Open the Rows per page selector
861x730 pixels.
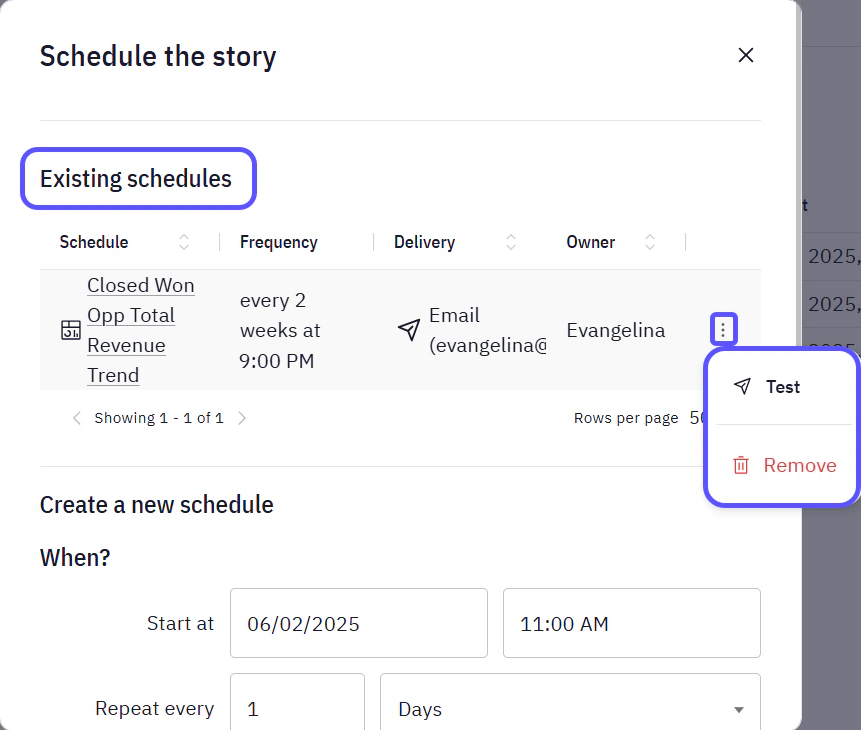tap(699, 418)
